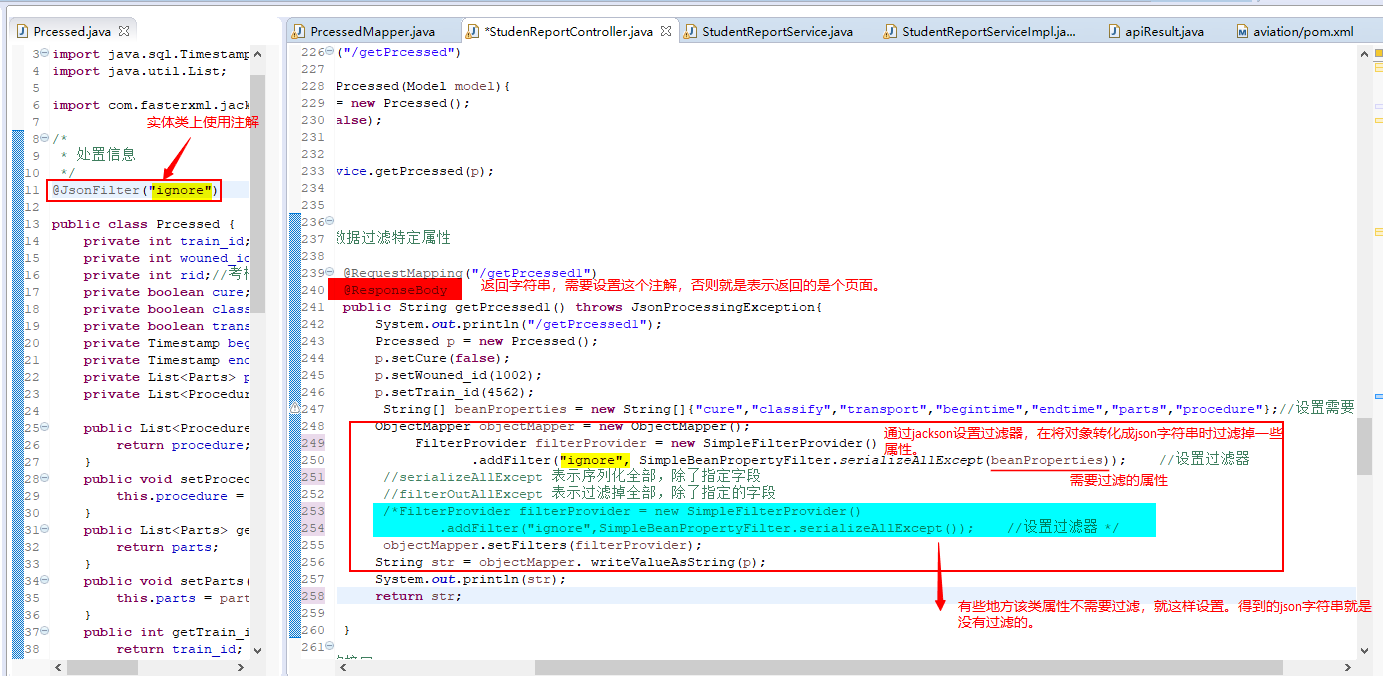The image size is (1383, 676).
Task: Click the Maven icon on aviation/pom.xml tab
Action: pyautogui.click(x=1242, y=32)
